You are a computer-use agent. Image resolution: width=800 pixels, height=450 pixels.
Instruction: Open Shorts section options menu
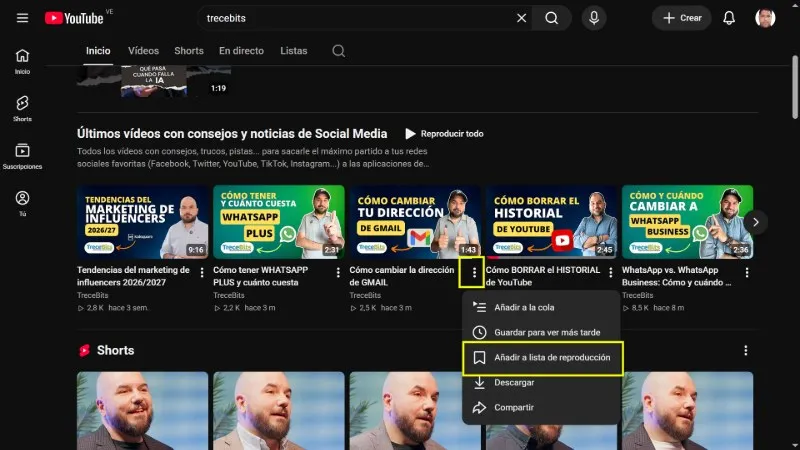tap(746, 351)
